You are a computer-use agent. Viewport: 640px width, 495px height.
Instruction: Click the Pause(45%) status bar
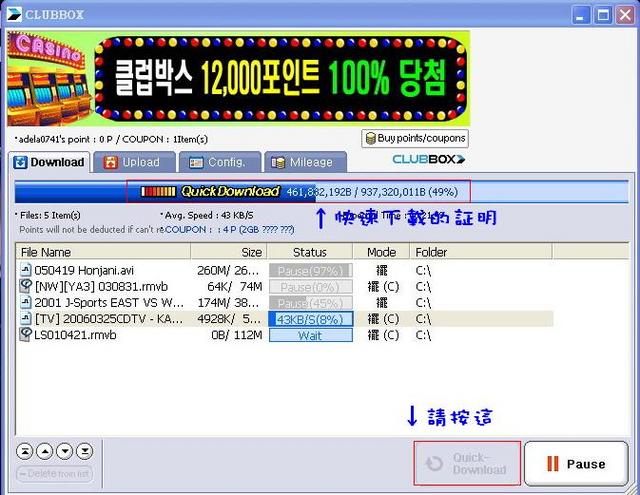[311, 303]
